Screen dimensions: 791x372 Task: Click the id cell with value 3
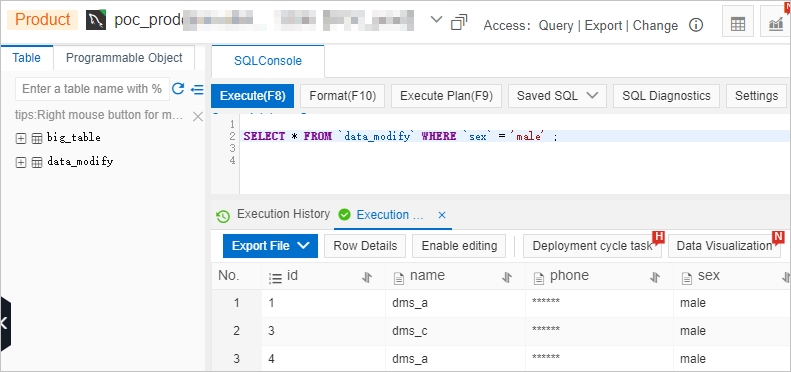323,331
